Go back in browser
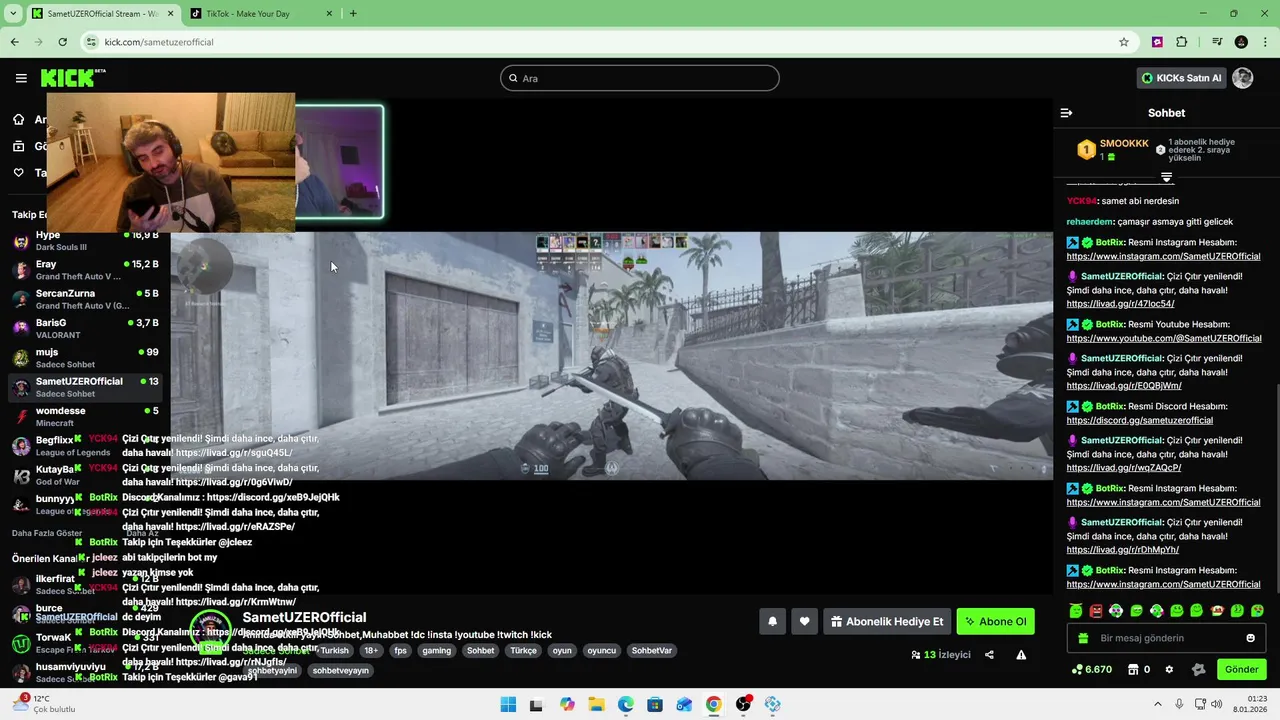 [14, 42]
